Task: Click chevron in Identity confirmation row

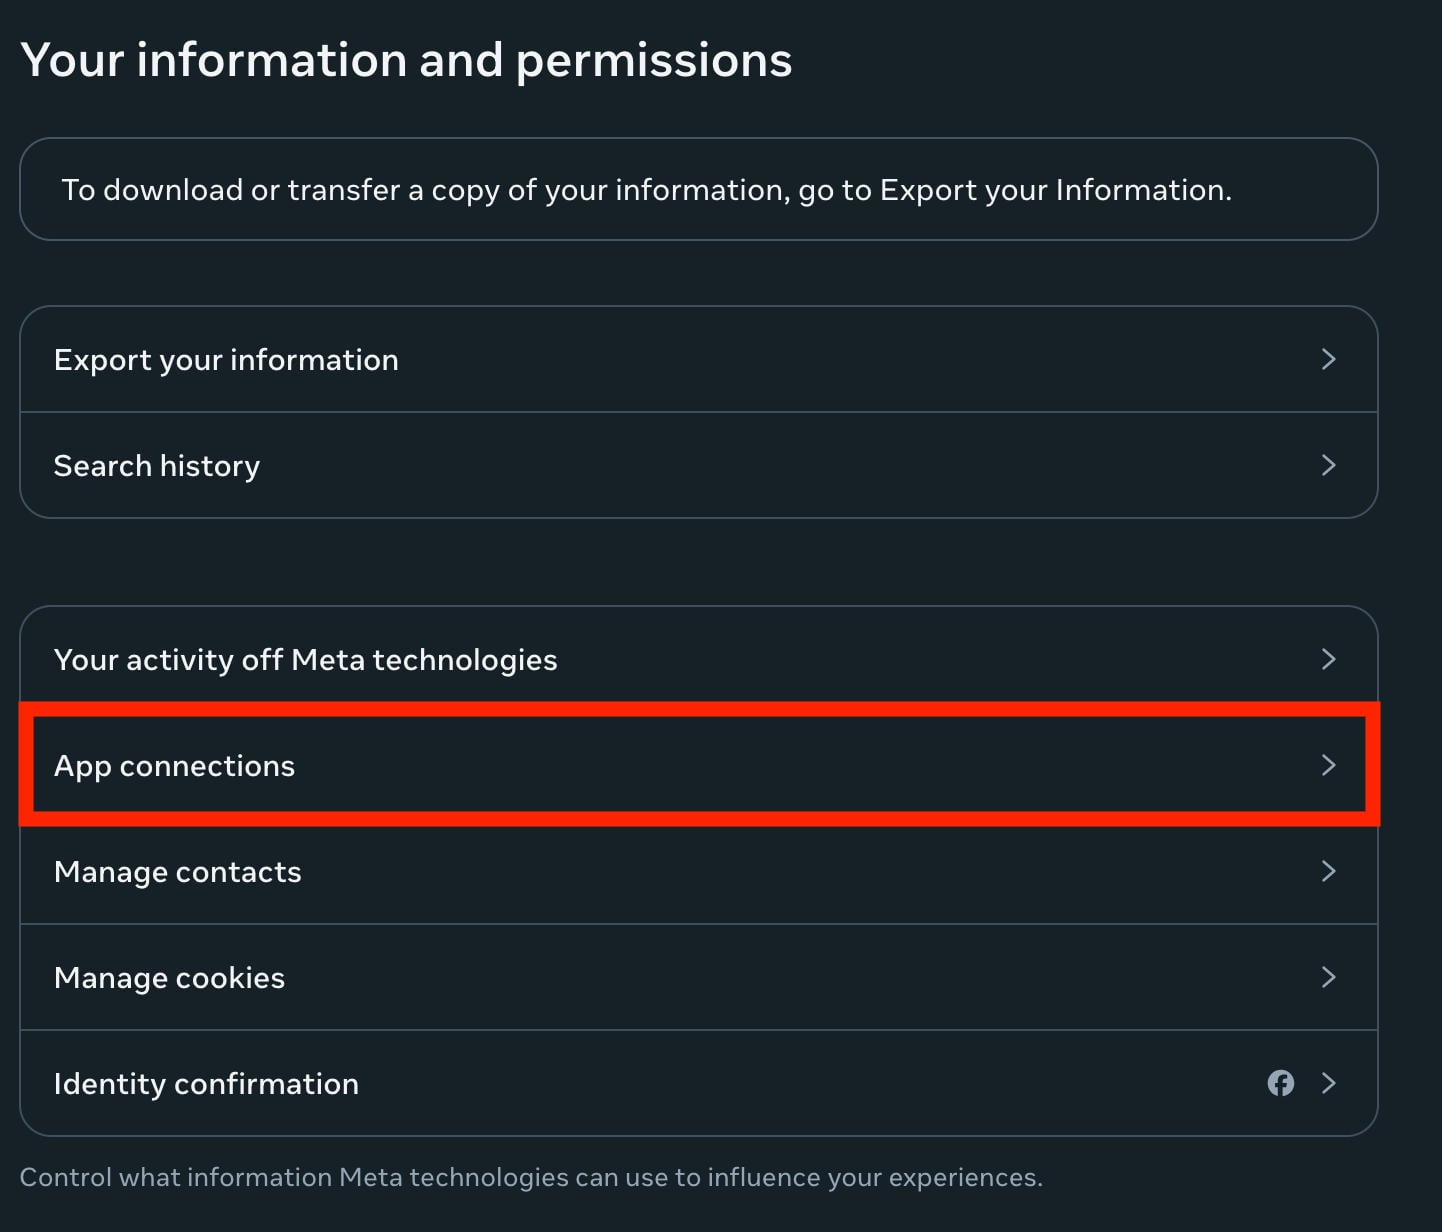Action: [x=1329, y=1083]
